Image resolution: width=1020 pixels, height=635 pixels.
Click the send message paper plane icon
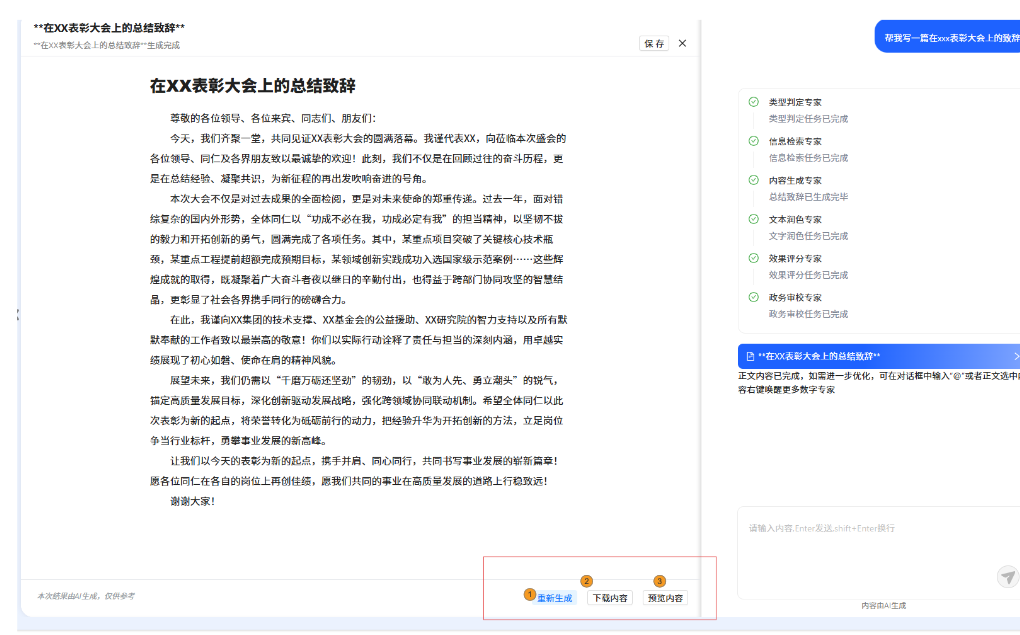[x=1007, y=577]
